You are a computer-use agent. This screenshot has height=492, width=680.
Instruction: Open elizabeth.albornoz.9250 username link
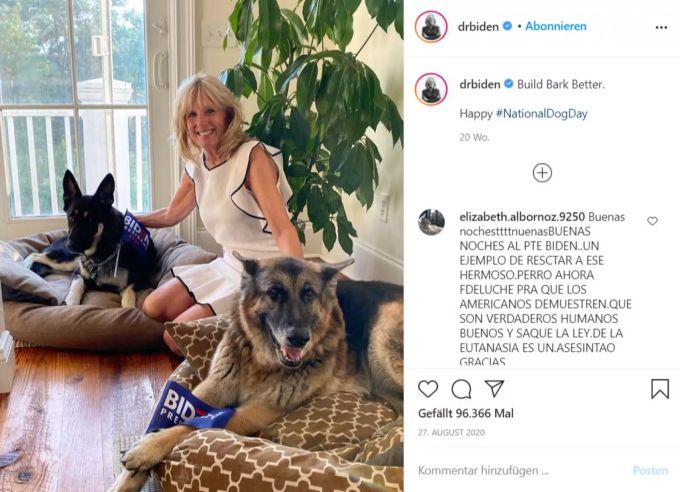pos(522,216)
